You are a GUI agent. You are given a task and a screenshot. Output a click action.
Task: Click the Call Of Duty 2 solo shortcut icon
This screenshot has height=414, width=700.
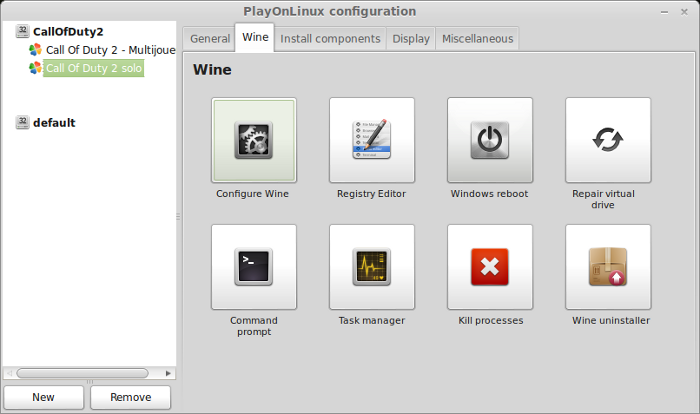coord(35,68)
